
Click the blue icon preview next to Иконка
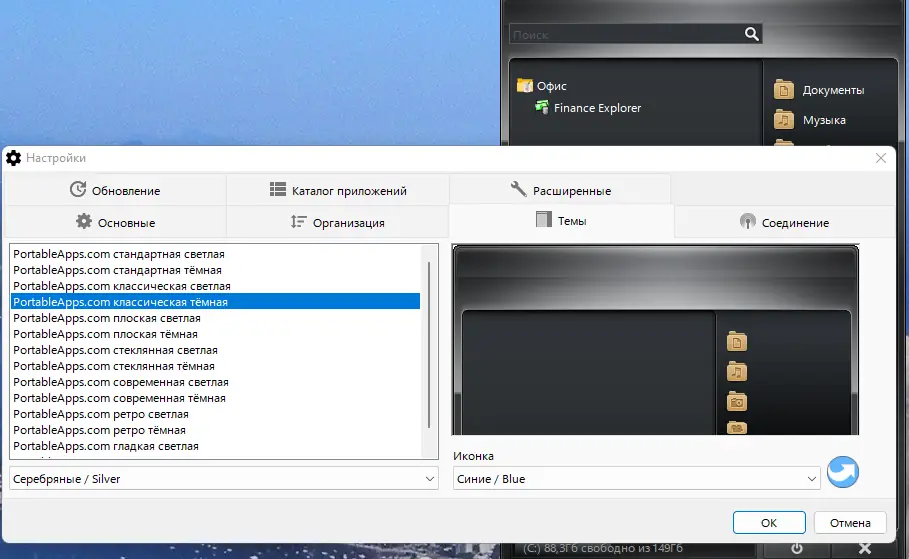coord(842,471)
